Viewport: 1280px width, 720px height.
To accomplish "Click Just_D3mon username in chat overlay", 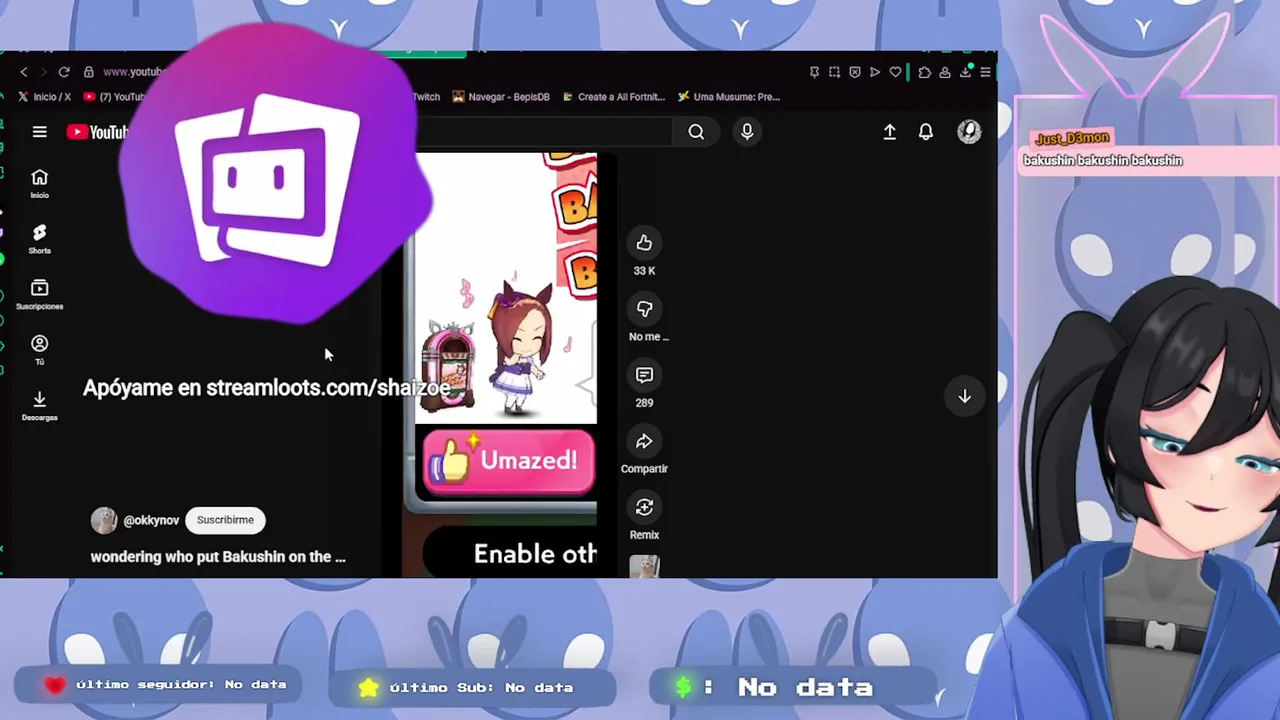I will (1071, 138).
